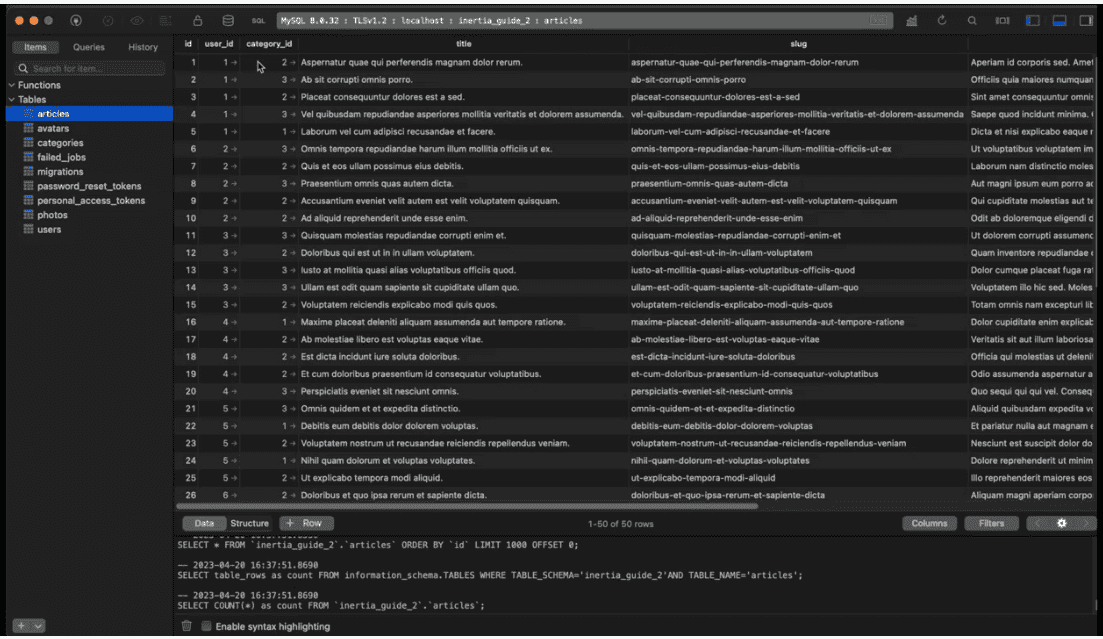This screenshot has width=1103, height=639.
Task: Clear the log with the trash icon
Action: pos(186,624)
